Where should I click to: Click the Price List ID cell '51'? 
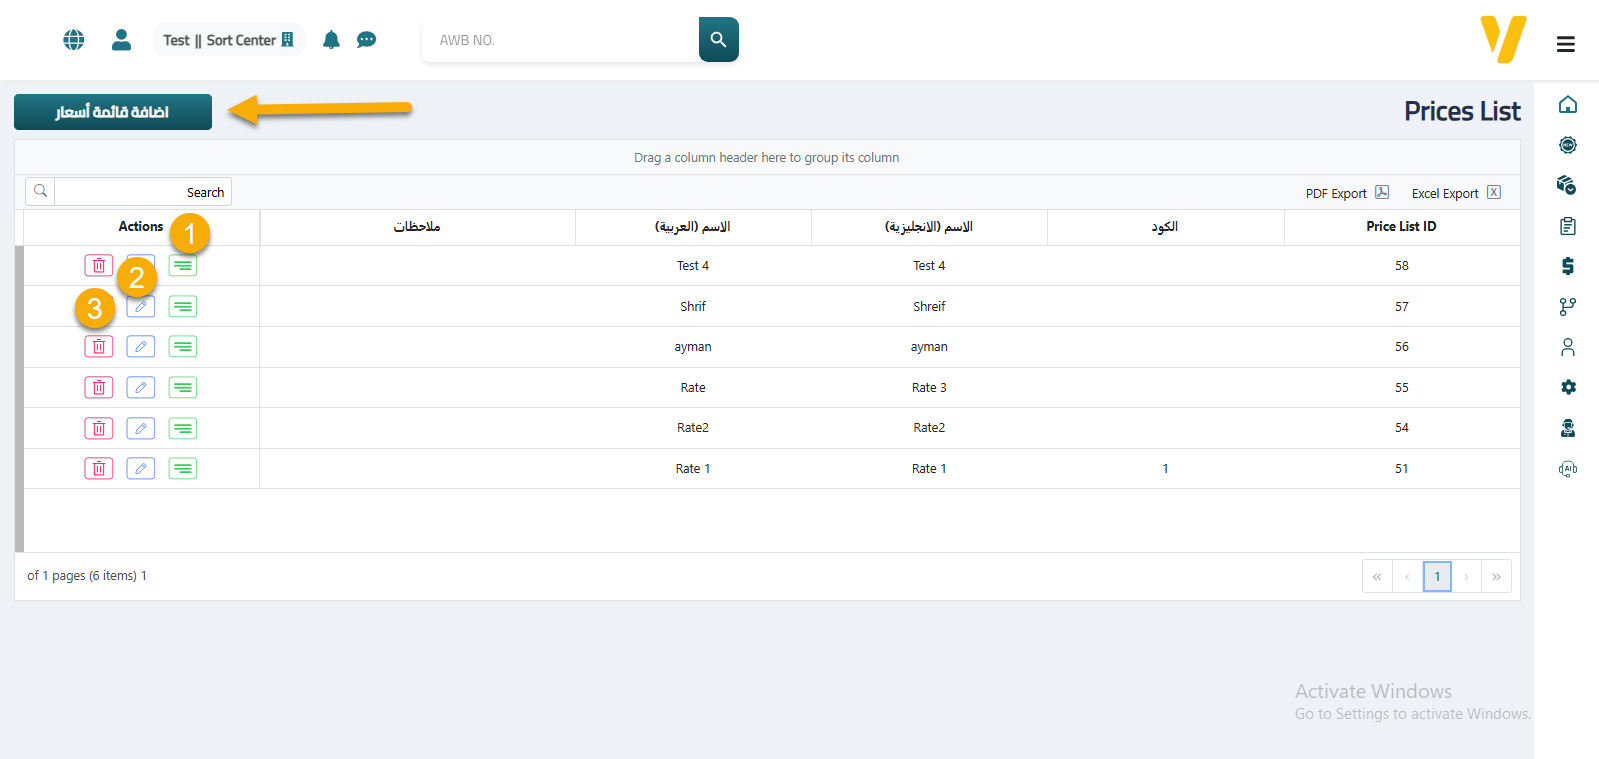pyautogui.click(x=1402, y=469)
